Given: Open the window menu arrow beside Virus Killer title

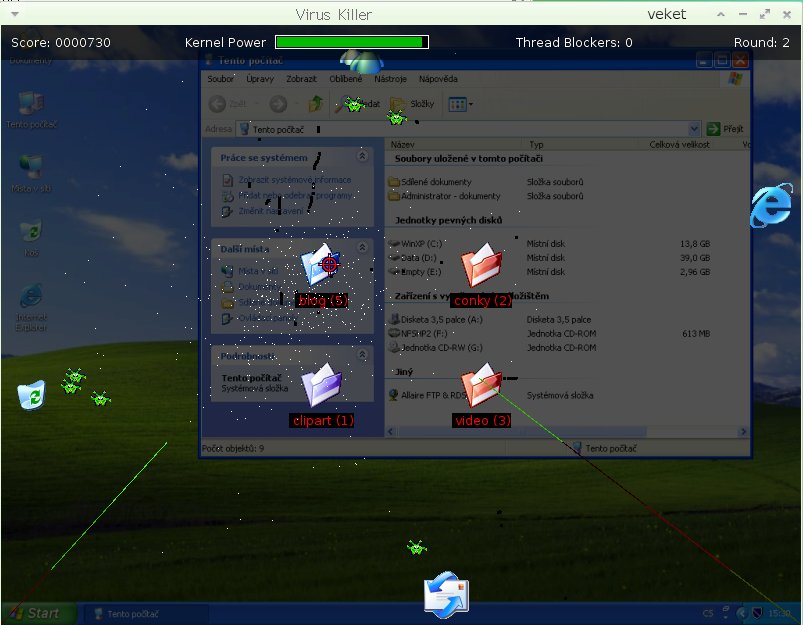Looking at the screenshot, I should (15, 14).
